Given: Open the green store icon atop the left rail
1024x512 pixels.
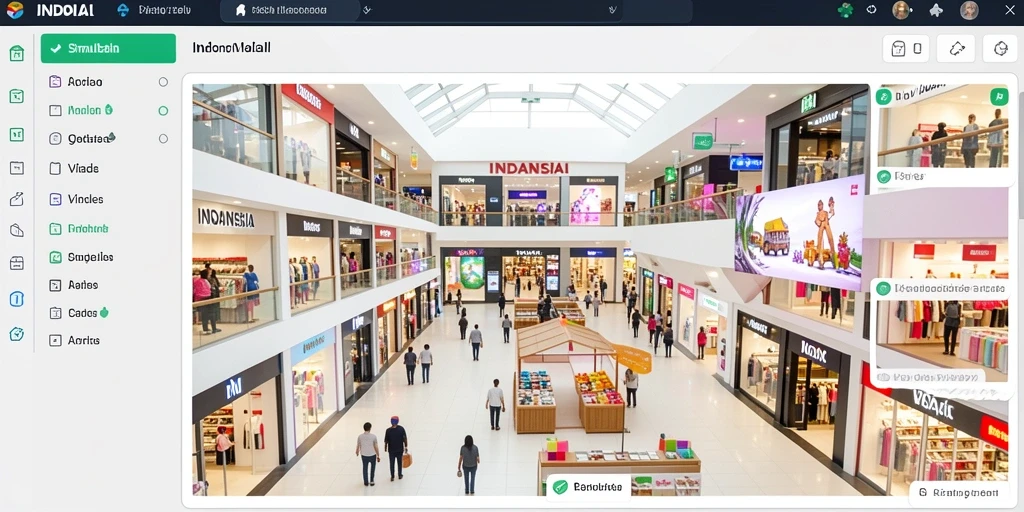Looking at the screenshot, I should tap(17, 54).
